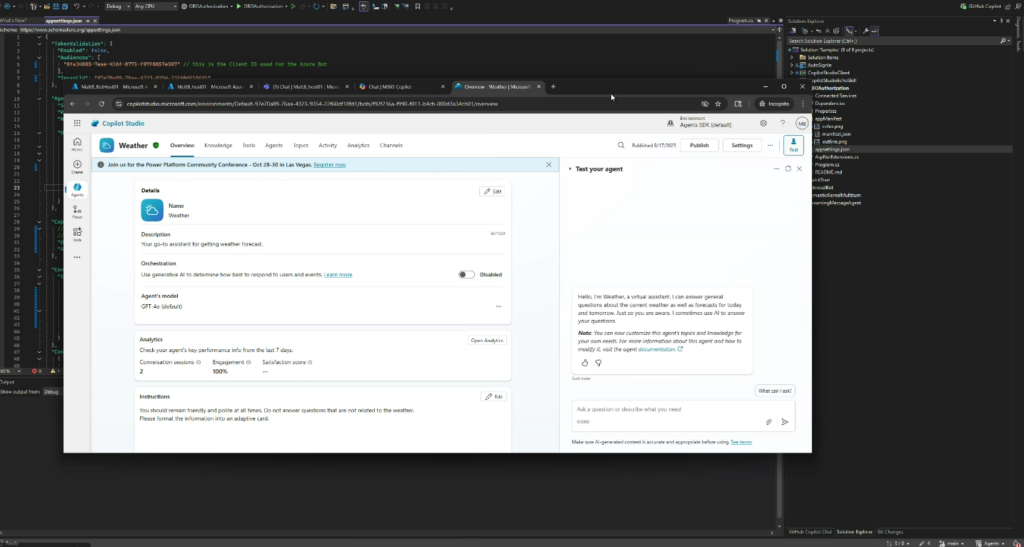
Task: Refresh the test conversation
Action: click(x=788, y=168)
